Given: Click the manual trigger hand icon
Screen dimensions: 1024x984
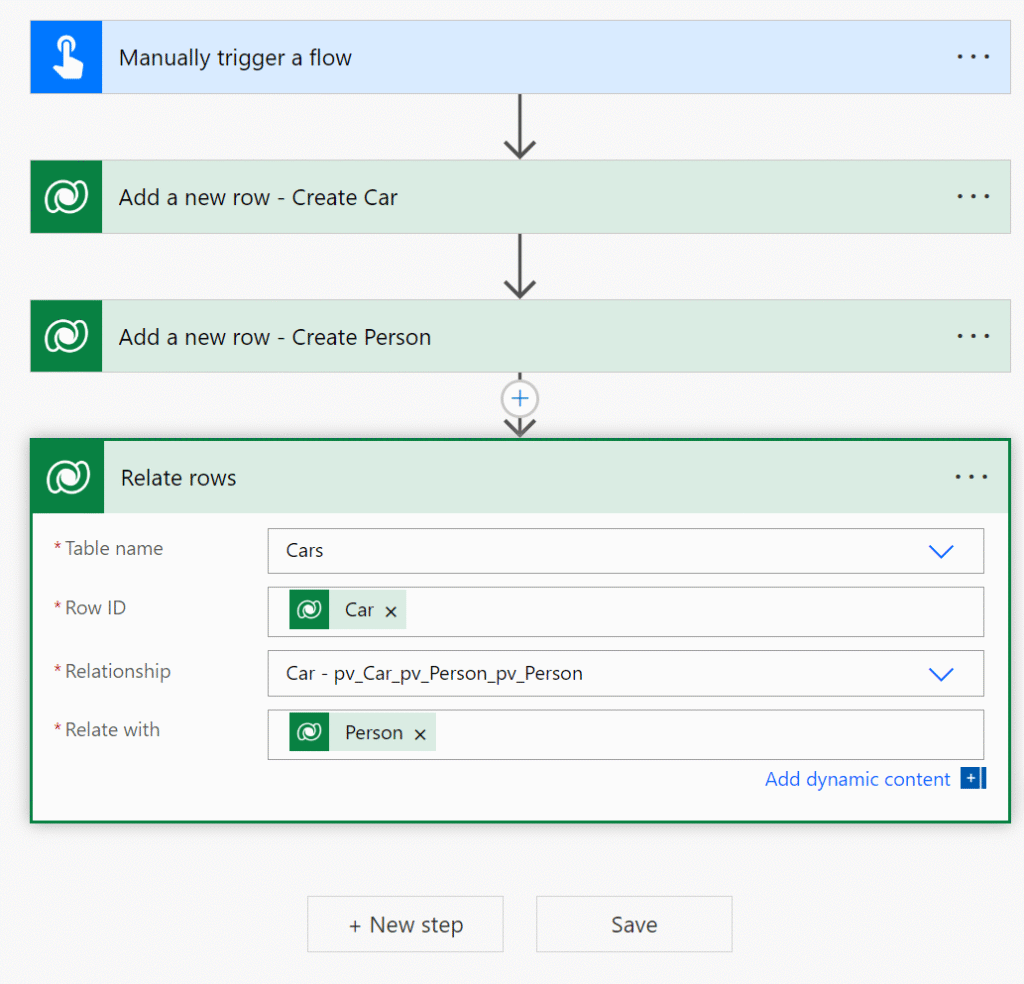Looking at the screenshot, I should (x=66, y=57).
